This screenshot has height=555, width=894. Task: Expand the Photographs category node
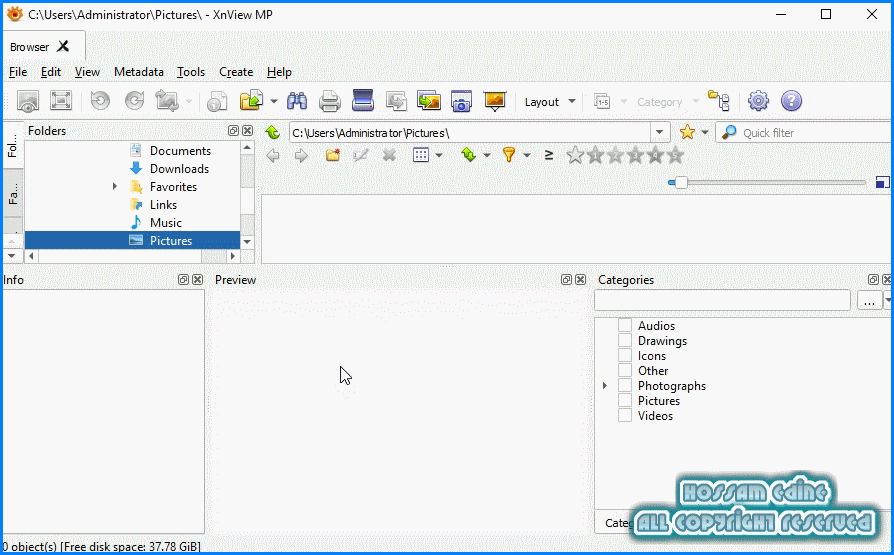coord(605,386)
